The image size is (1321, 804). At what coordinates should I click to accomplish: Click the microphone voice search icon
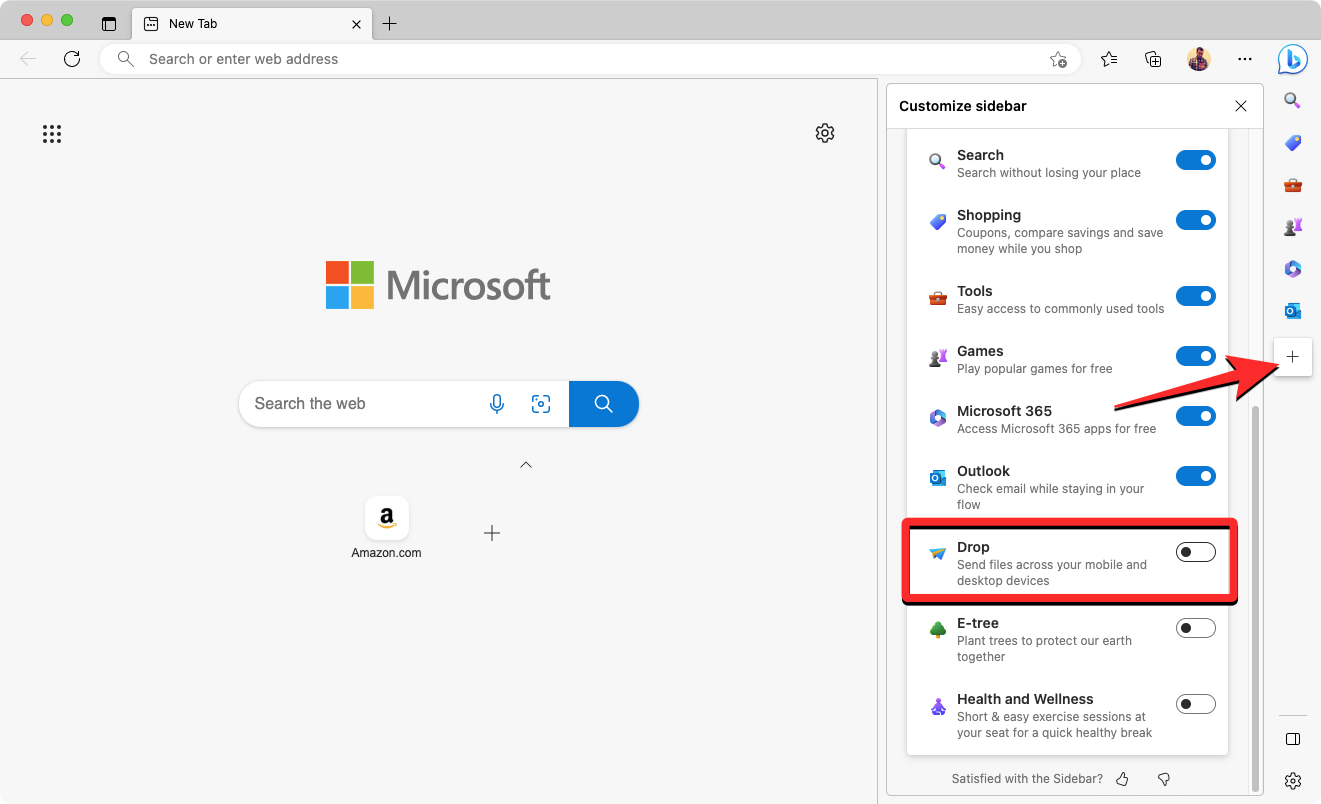coord(497,404)
